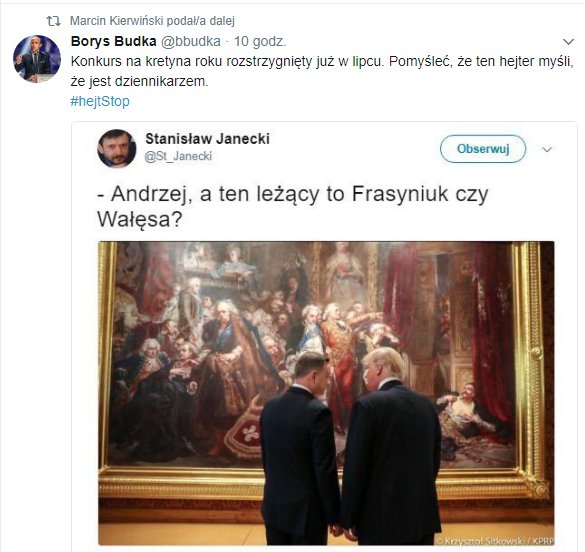Open the 10 godz. timestamp

260,41
